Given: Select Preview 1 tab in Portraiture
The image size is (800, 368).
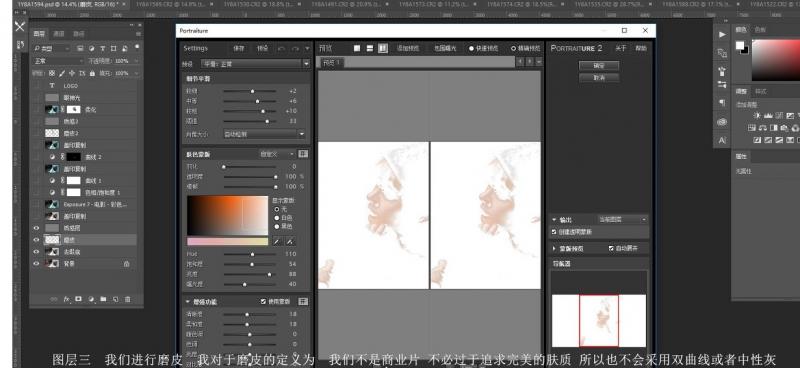Looking at the screenshot, I should pyautogui.click(x=333, y=63).
